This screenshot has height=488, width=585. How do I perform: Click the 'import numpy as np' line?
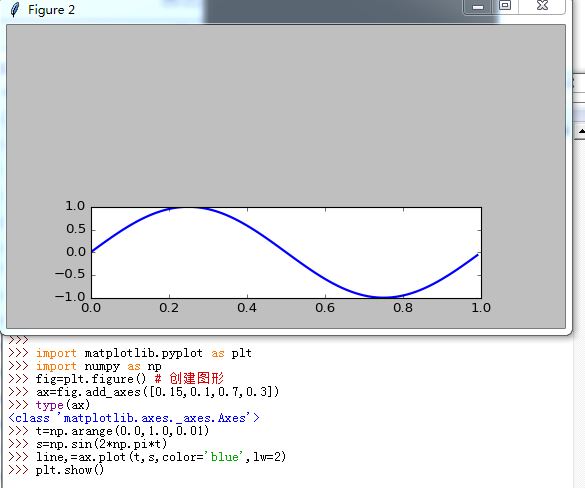[x=98, y=366]
